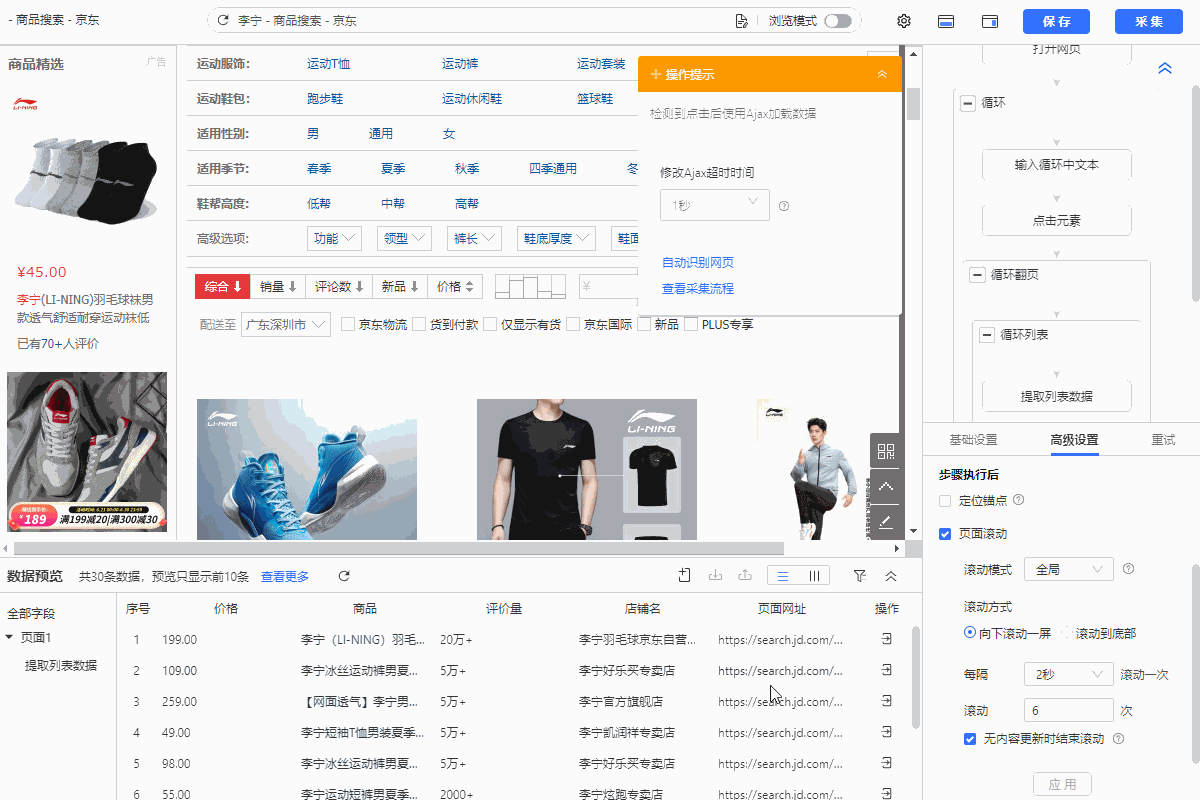This screenshot has height=800, width=1200.
Task: Collapse the workflow with the blue double chevron
Action: (1165, 68)
